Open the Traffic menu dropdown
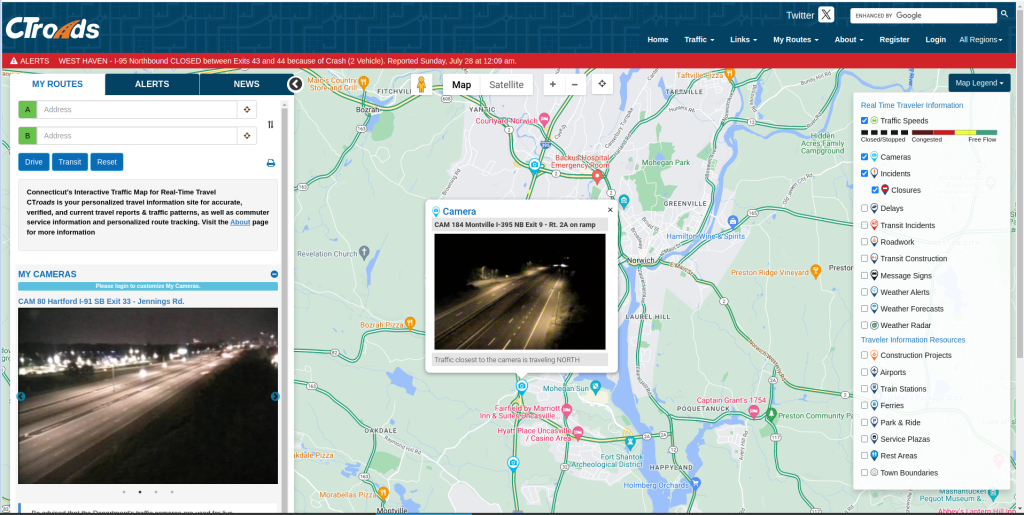Image resolution: width=1024 pixels, height=515 pixels. (699, 40)
